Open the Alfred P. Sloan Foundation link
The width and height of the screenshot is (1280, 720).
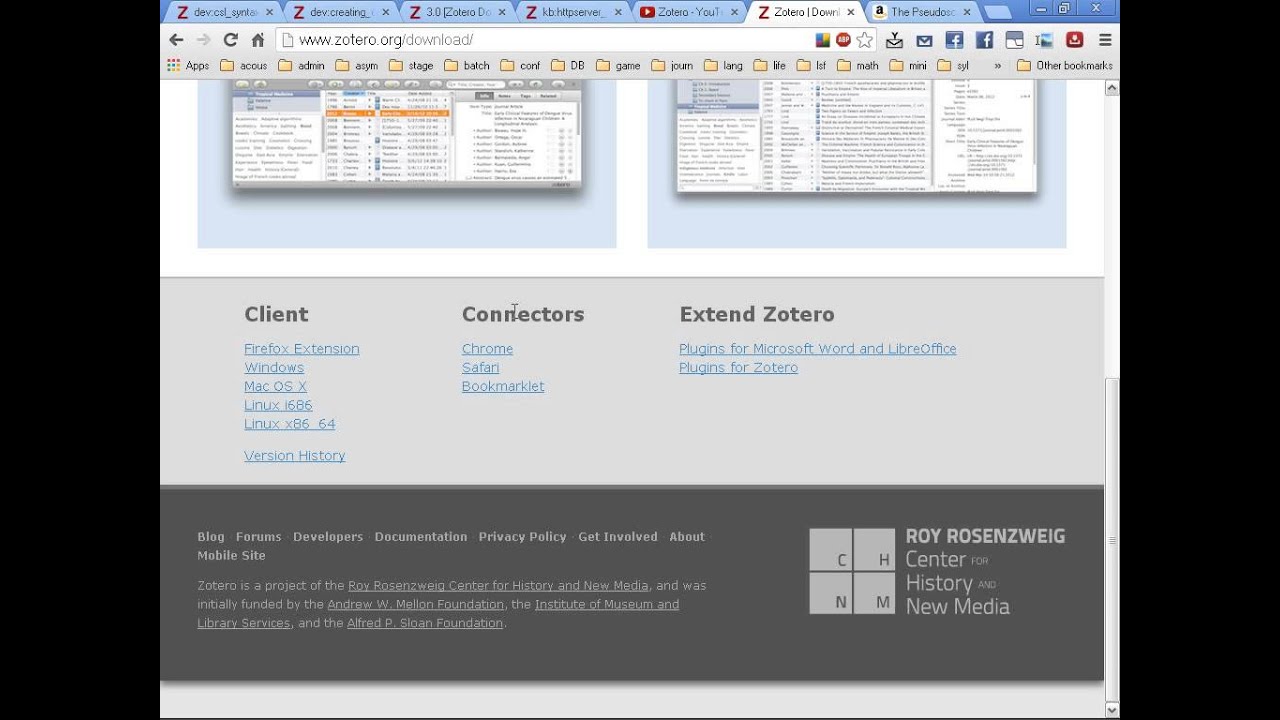425,623
